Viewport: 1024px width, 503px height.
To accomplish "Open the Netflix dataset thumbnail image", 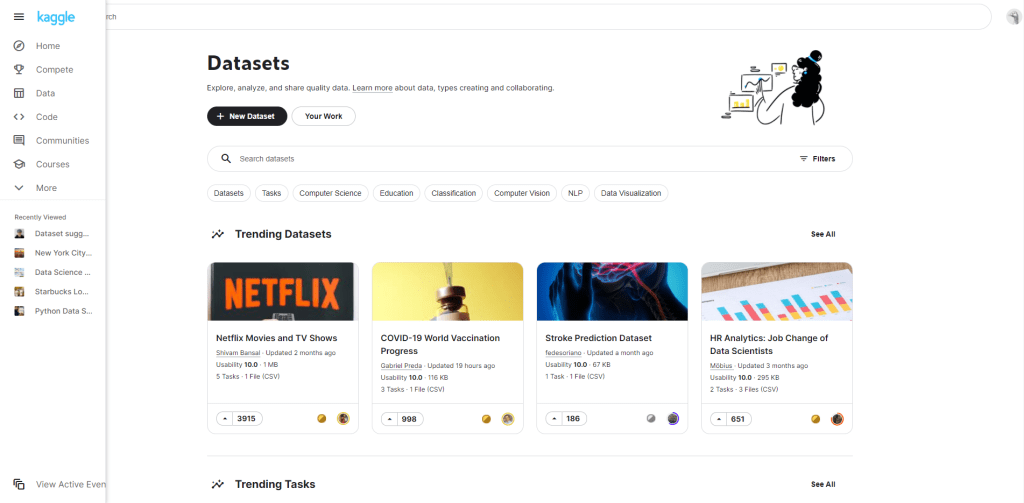I will point(283,291).
